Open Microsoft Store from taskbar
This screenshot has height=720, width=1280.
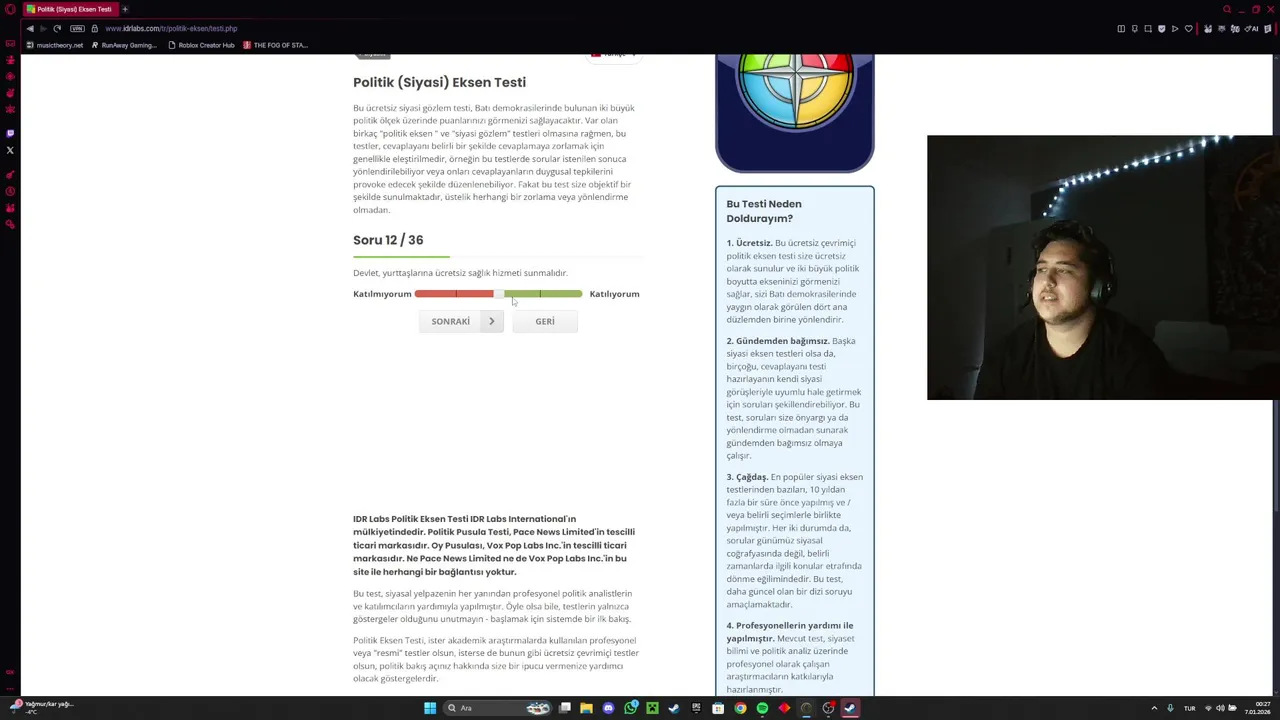tap(718, 708)
